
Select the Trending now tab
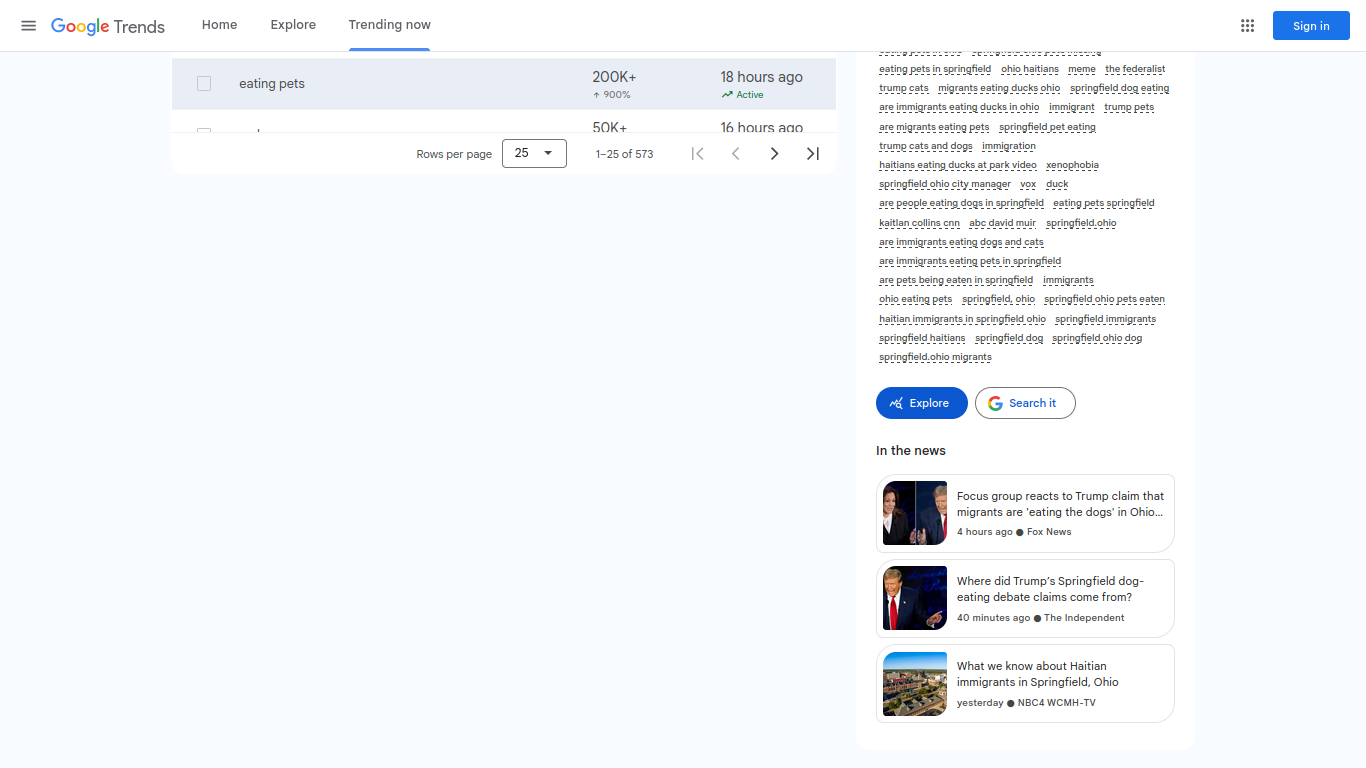pos(390,25)
